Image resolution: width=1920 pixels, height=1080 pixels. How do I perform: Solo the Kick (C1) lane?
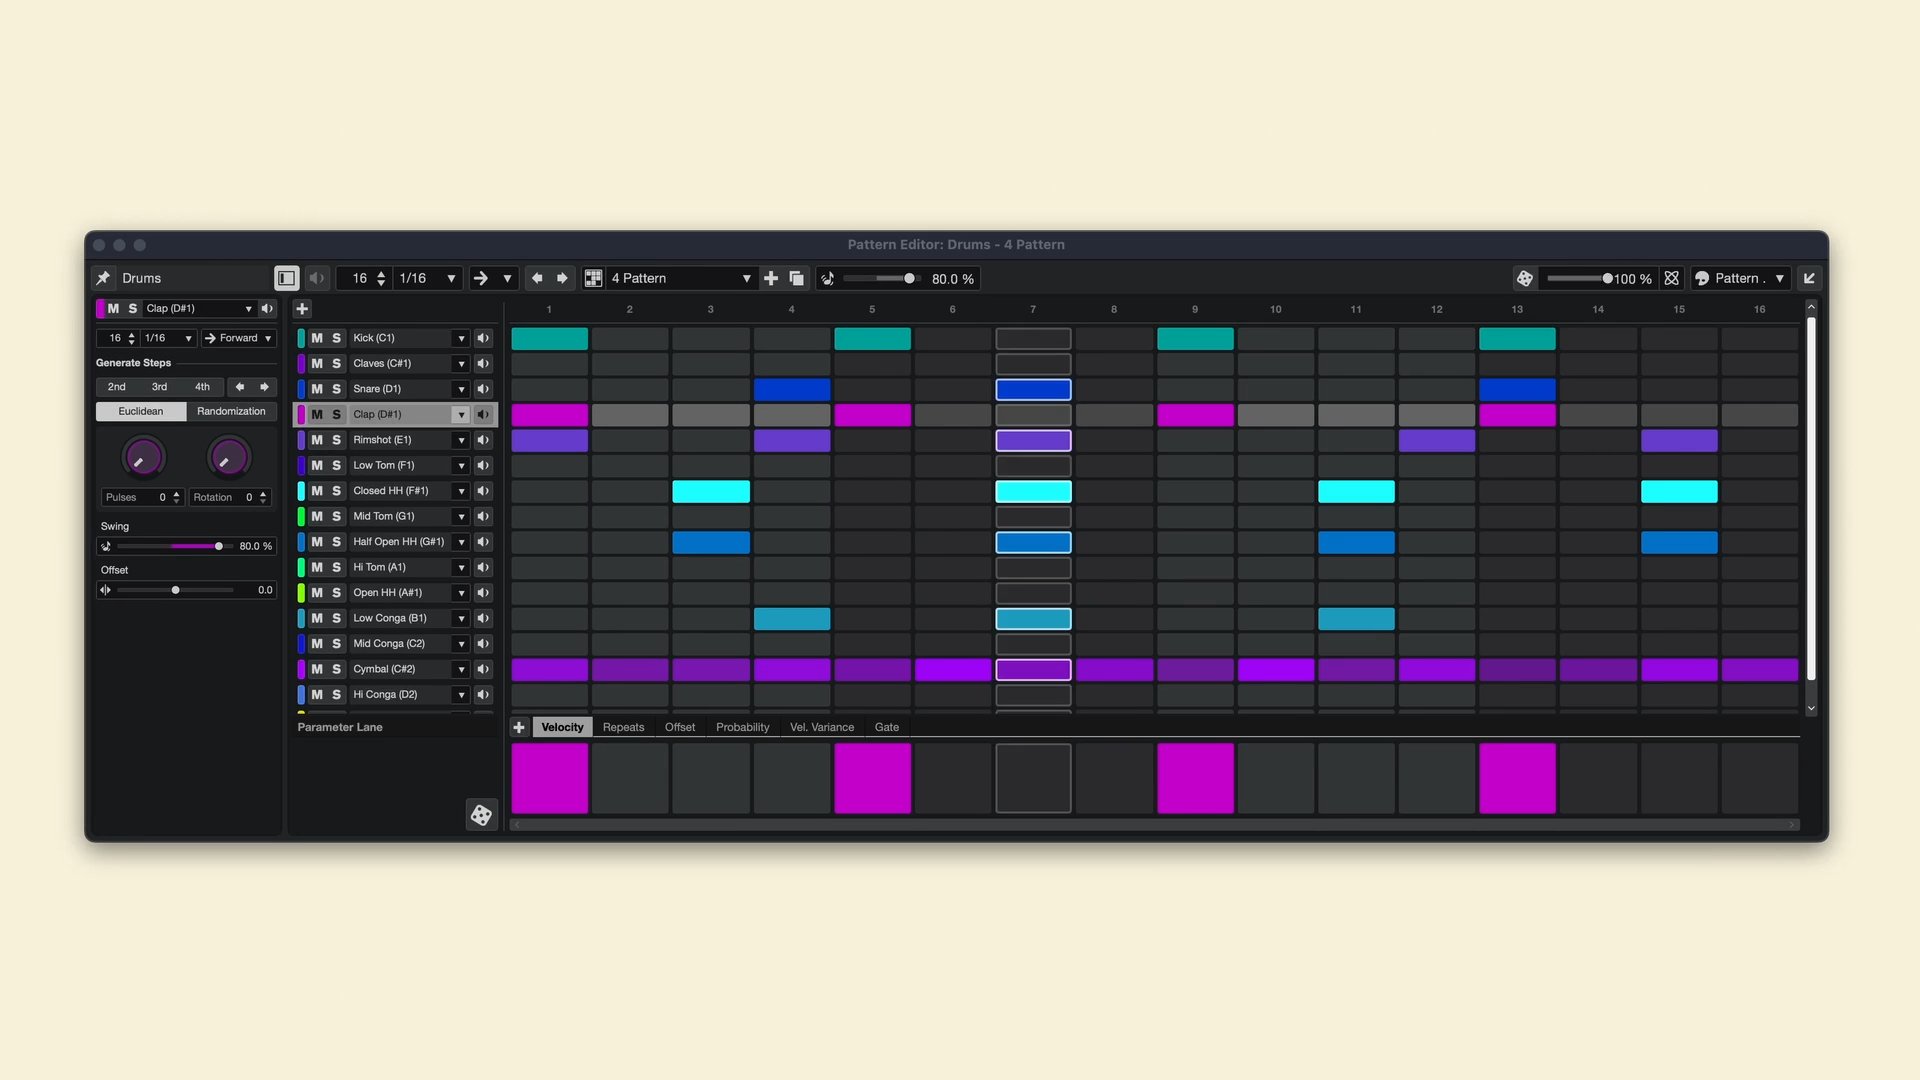(x=337, y=338)
